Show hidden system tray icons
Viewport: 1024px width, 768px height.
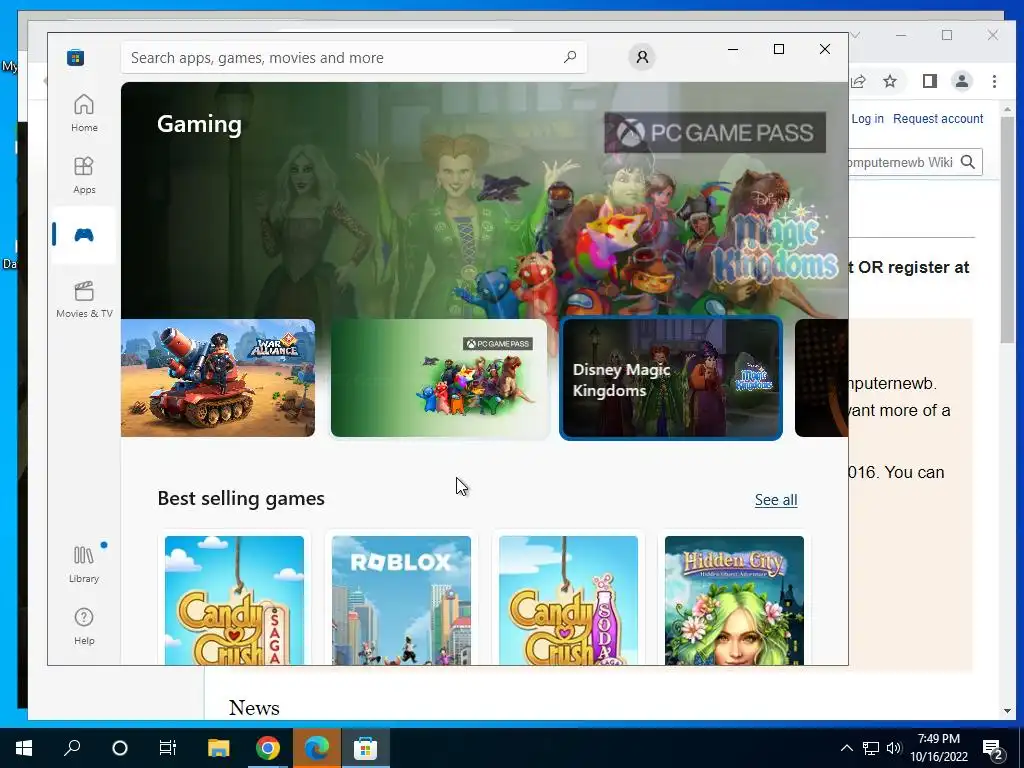click(846, 748)
